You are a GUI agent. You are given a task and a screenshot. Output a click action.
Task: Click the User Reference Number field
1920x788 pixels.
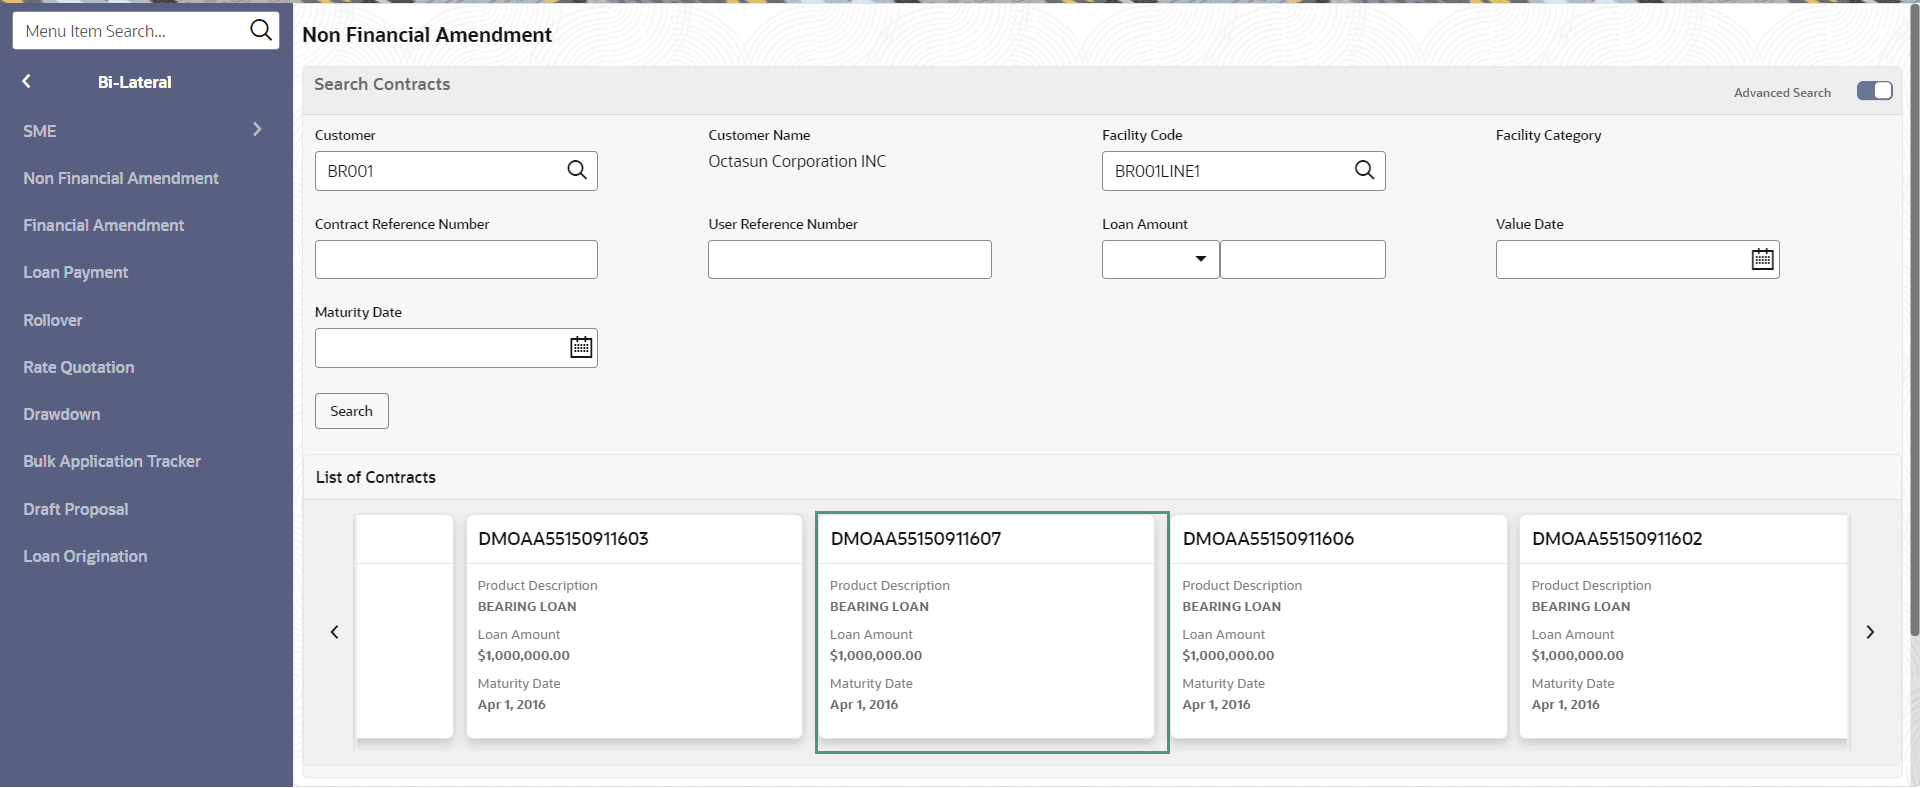pyautogui.click(x=850, y=259)
